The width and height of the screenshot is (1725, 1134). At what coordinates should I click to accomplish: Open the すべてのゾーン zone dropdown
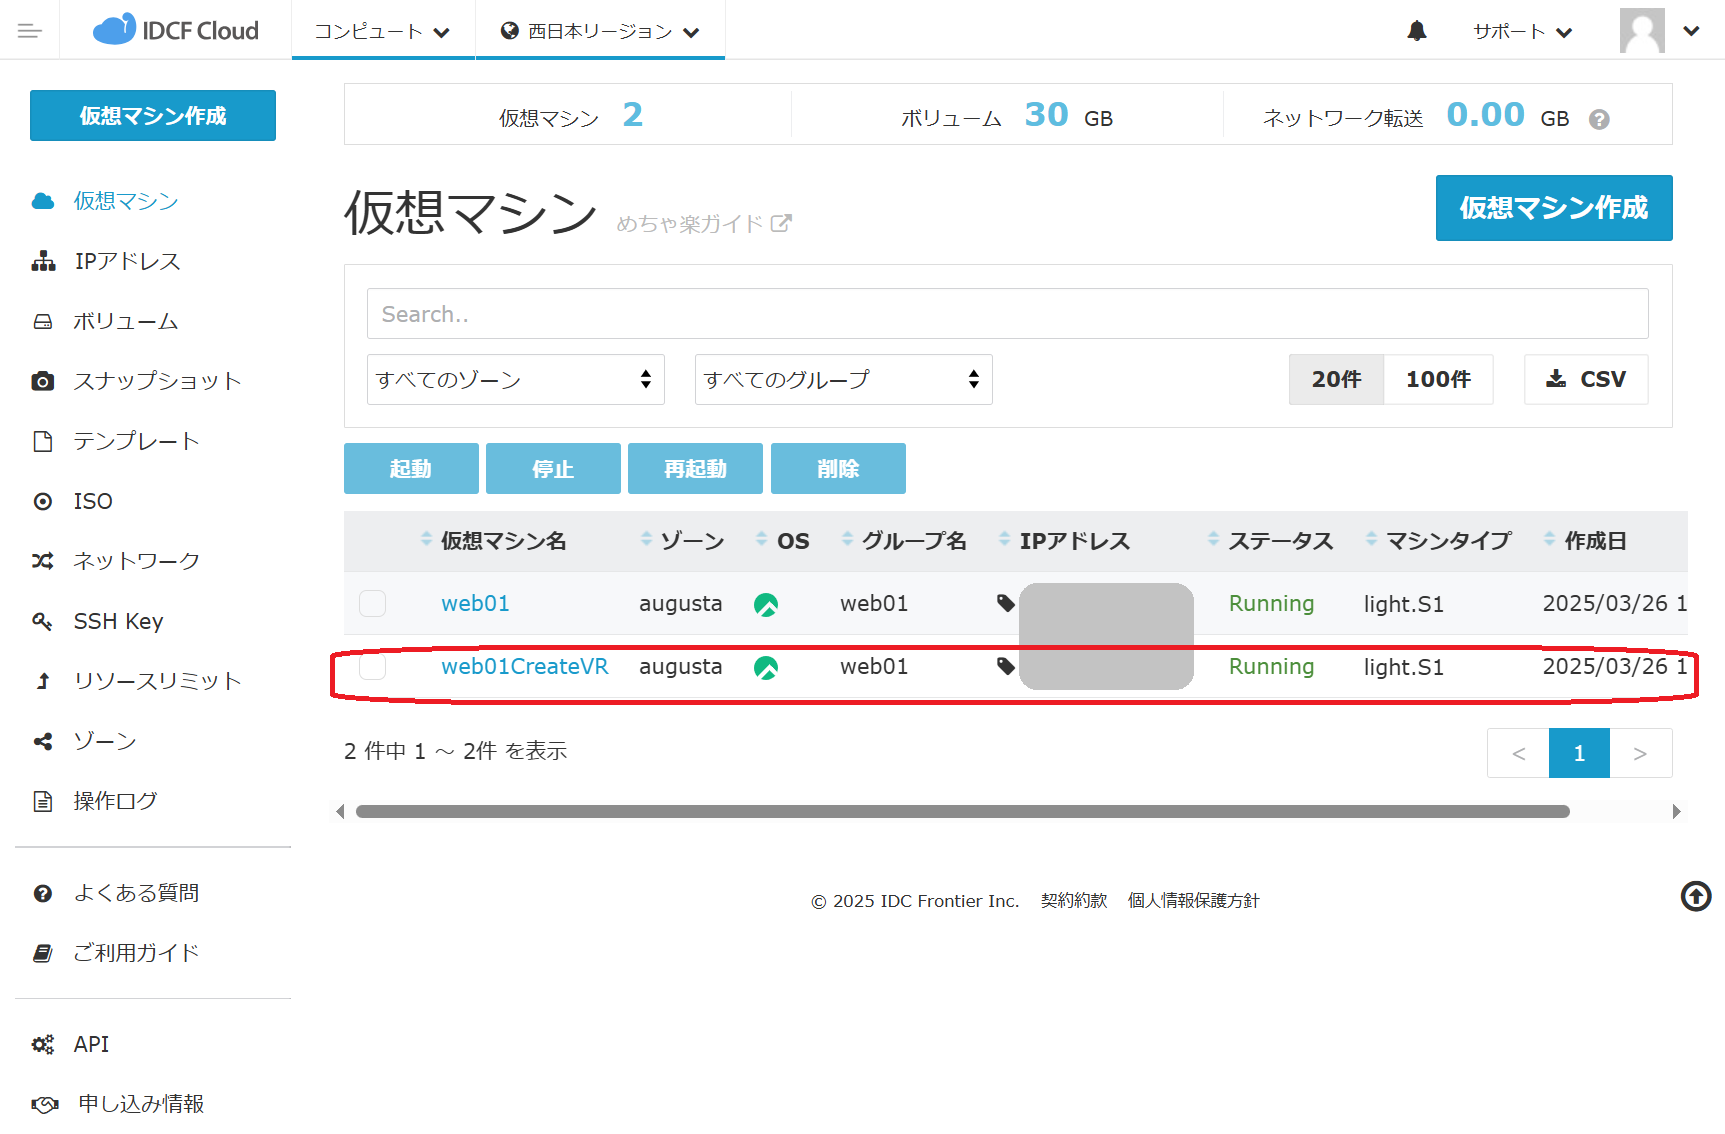(x=515, y=380)
